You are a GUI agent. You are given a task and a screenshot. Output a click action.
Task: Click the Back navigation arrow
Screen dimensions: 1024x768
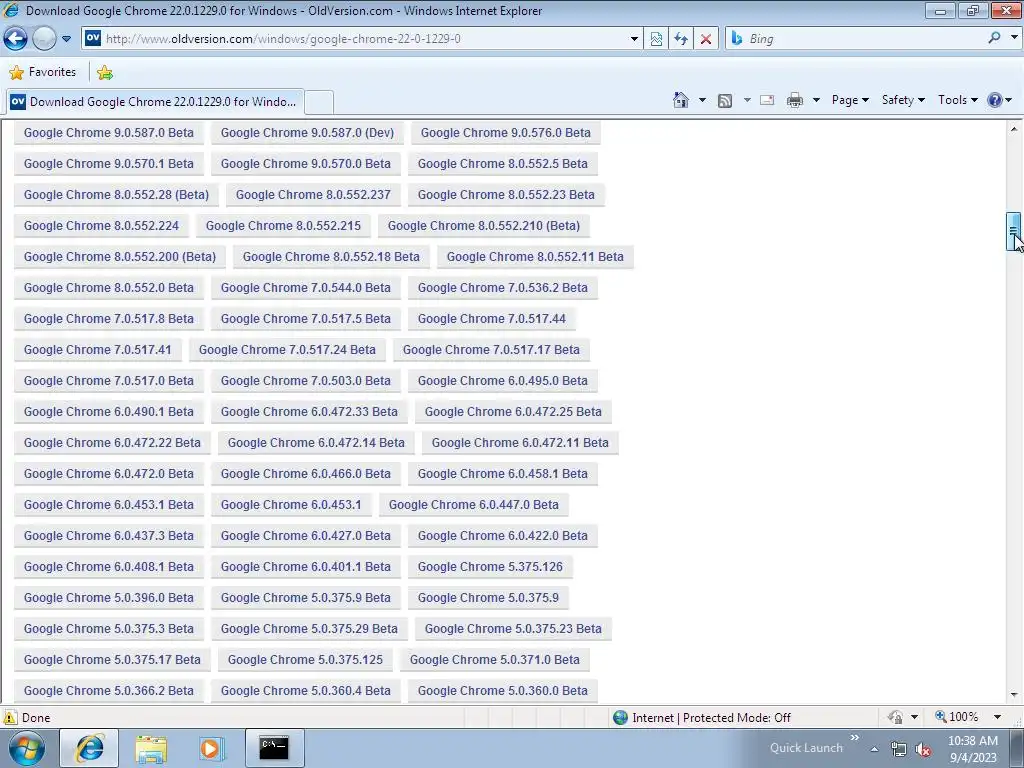[15, 39]
